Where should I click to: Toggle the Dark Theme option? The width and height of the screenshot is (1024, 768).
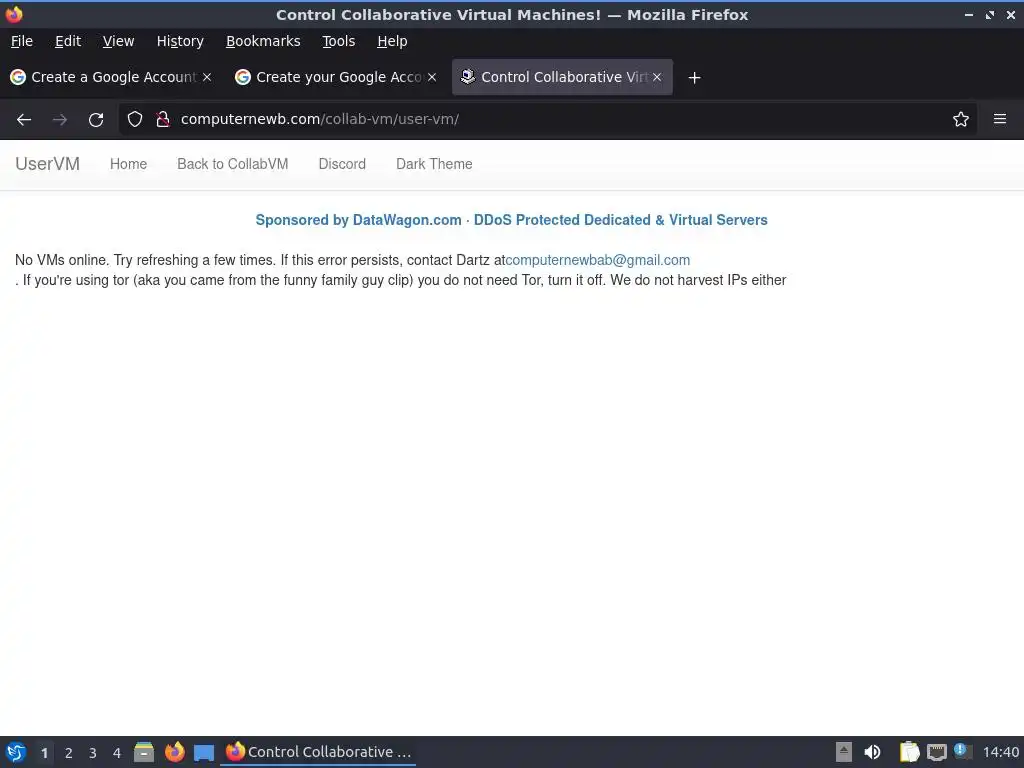coord(434,164)
